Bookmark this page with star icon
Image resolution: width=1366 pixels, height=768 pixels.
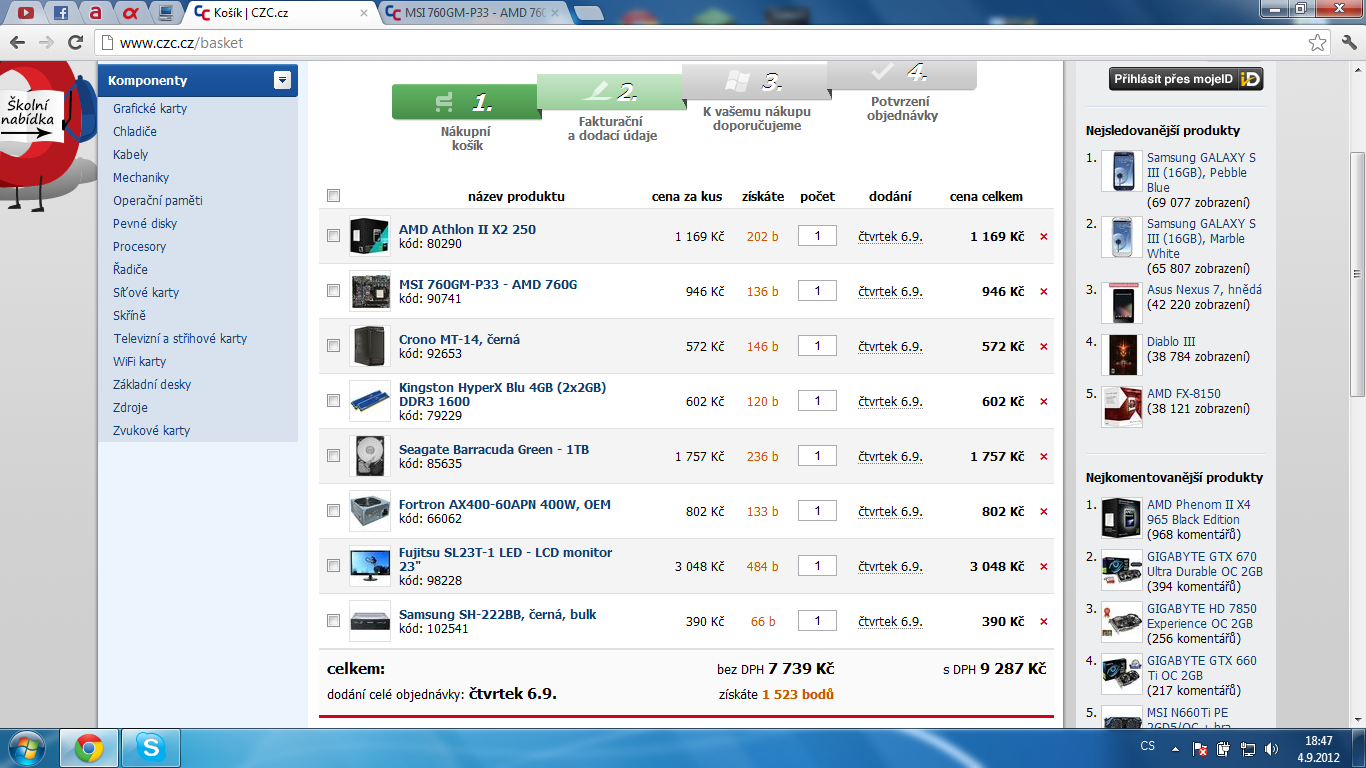pyautogui.click(x=1318, y=43)
